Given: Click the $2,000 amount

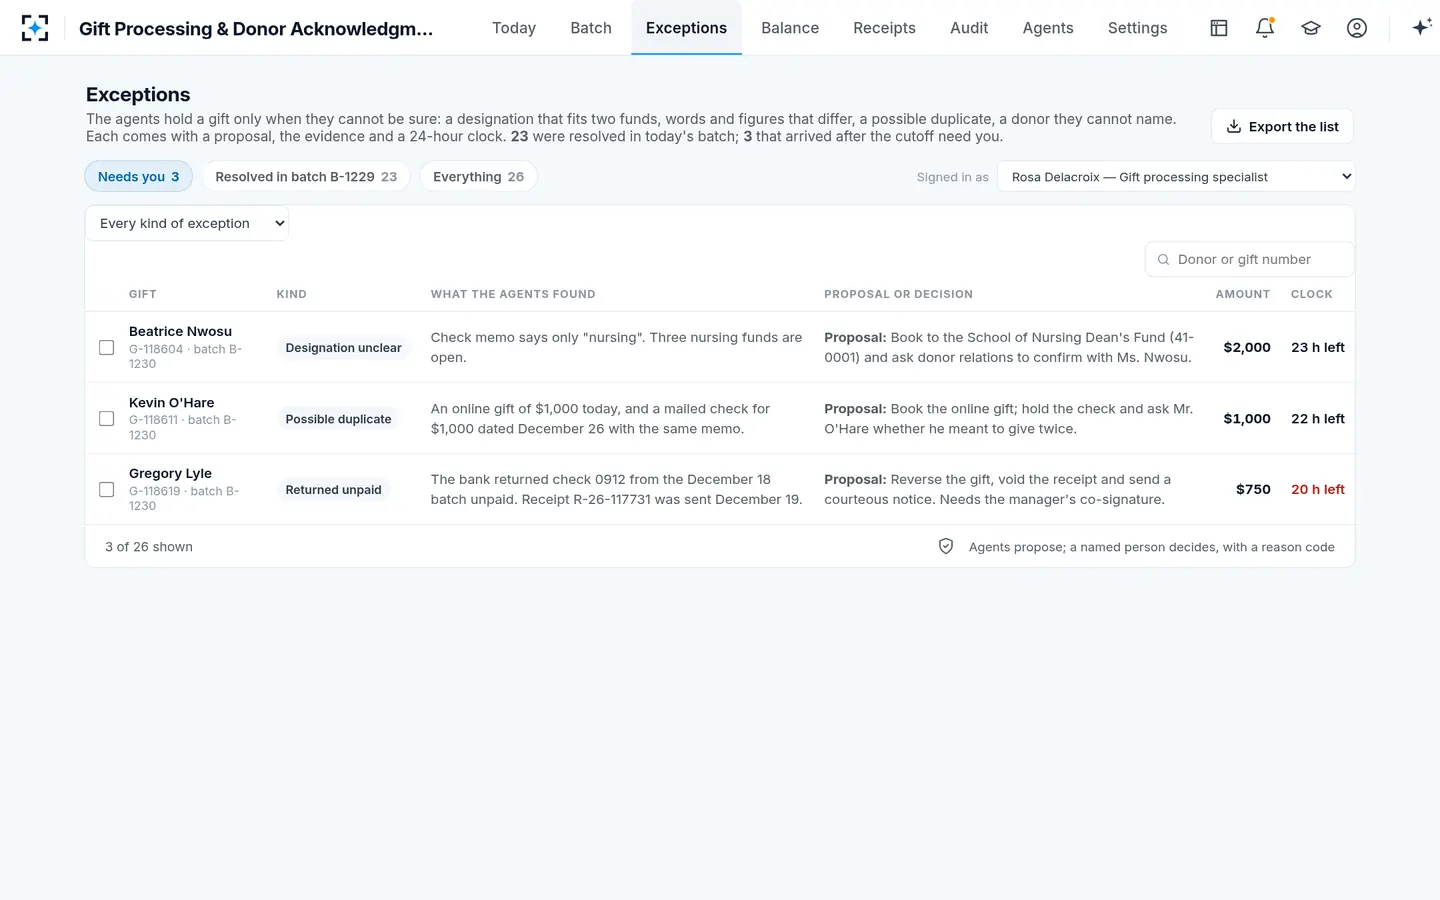Looking at the screenshot, I should (x=1247, y=348).
